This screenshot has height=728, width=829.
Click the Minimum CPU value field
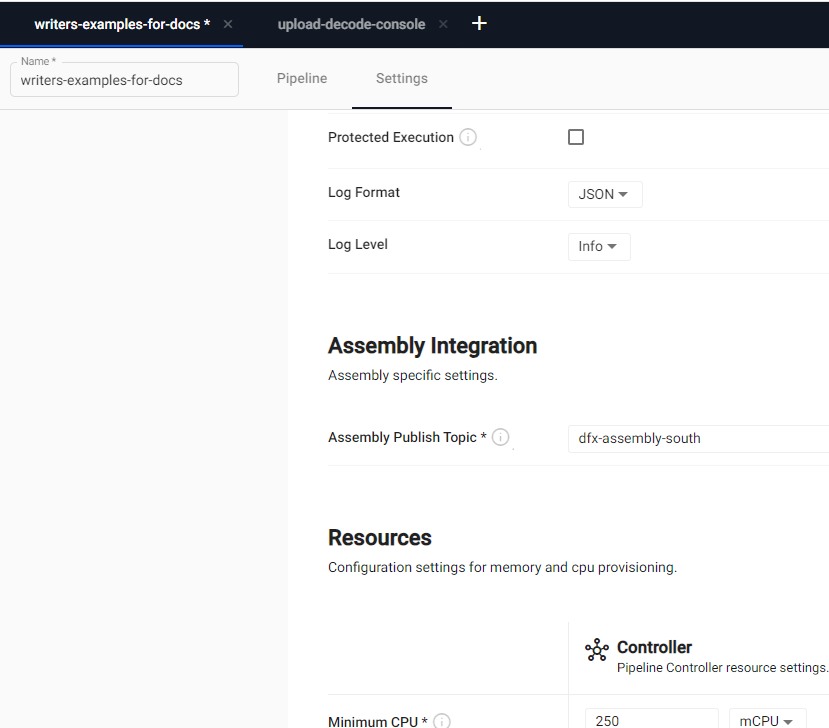tap(651, 718)
